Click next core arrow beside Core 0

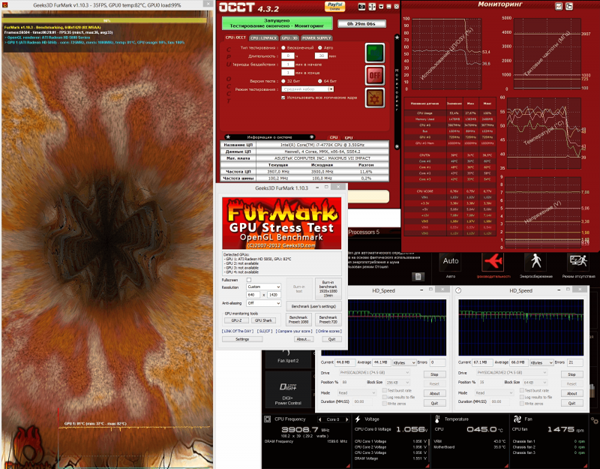347,420
